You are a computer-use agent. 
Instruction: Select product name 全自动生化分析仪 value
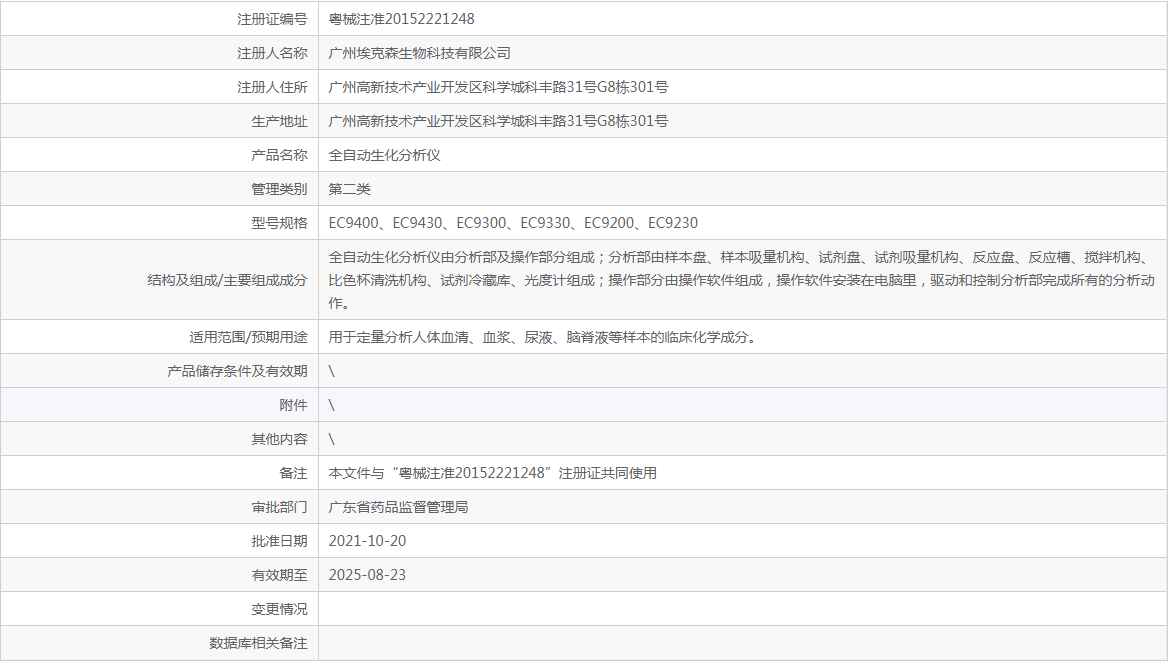(x=385, y=155)
